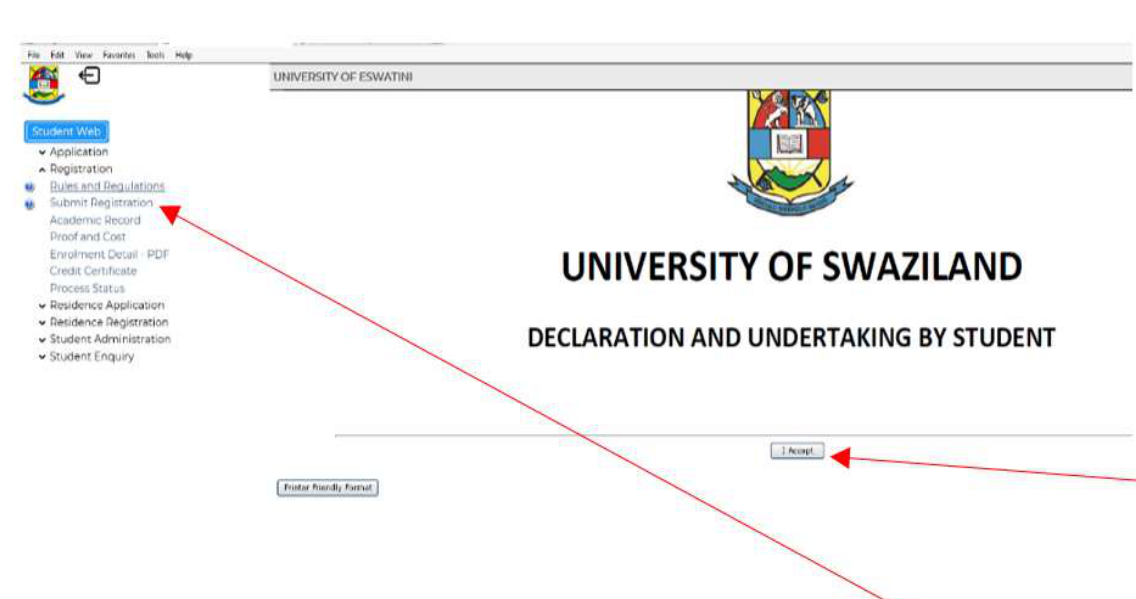1136x599 pixels.
Task: Click the I Accept button
Action: click(x=797, y=451)
